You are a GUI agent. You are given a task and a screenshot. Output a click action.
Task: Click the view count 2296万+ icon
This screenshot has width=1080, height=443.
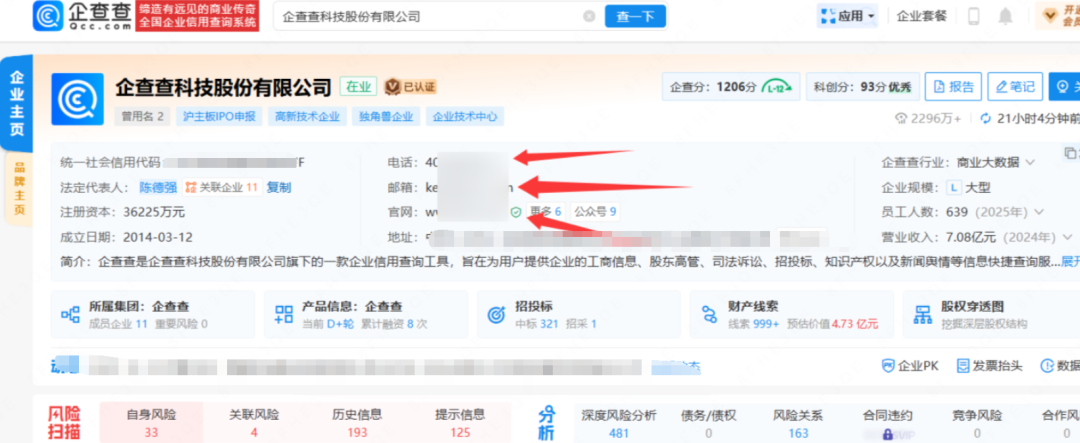coord(901,119)
